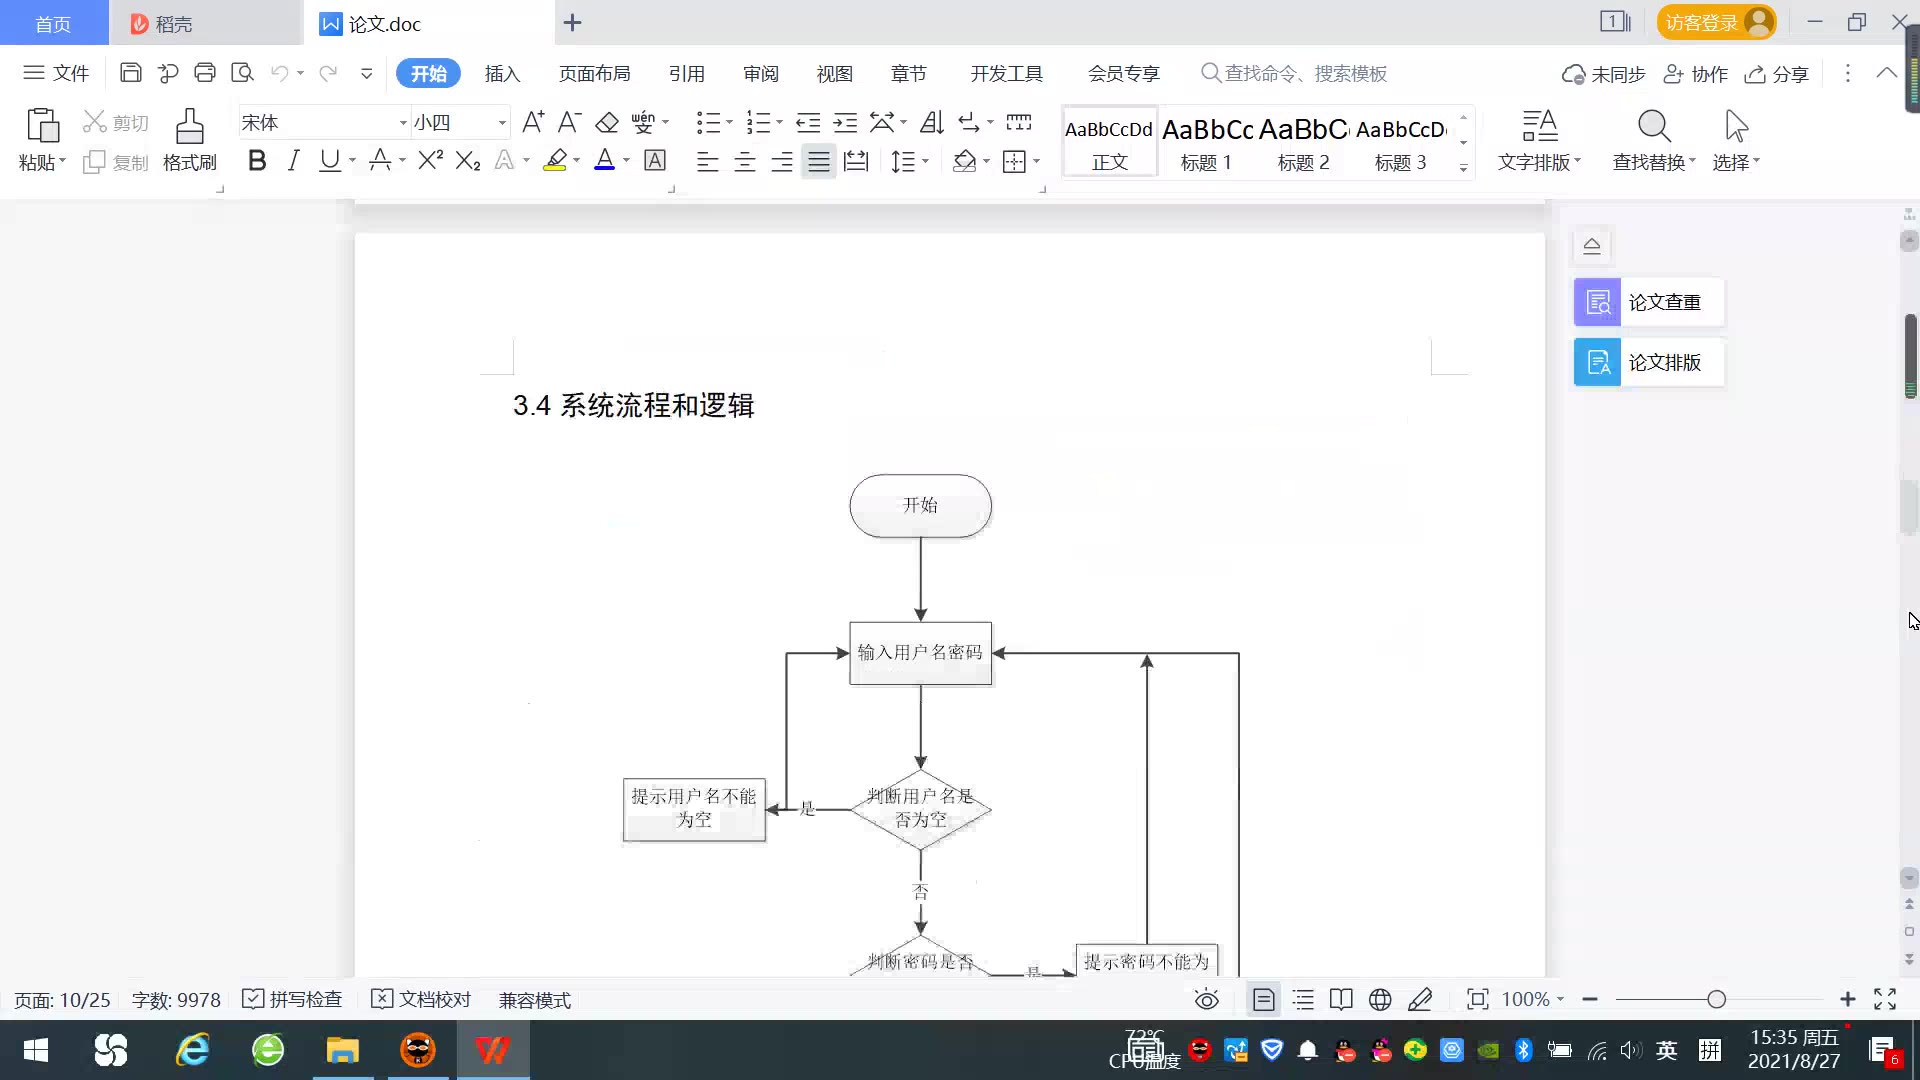Click the superscript X² icon

(430, 161)
